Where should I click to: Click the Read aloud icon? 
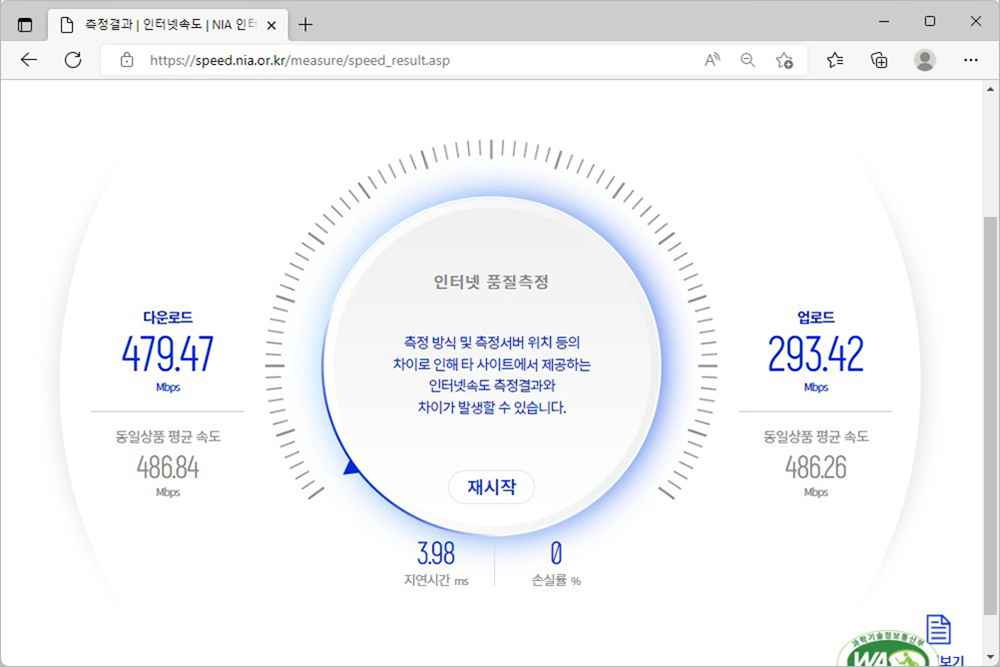click(x=712, y=60)
